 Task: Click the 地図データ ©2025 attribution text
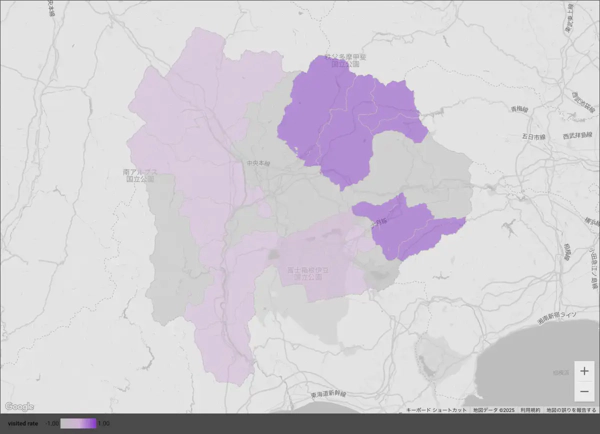(x=494, y=410)
